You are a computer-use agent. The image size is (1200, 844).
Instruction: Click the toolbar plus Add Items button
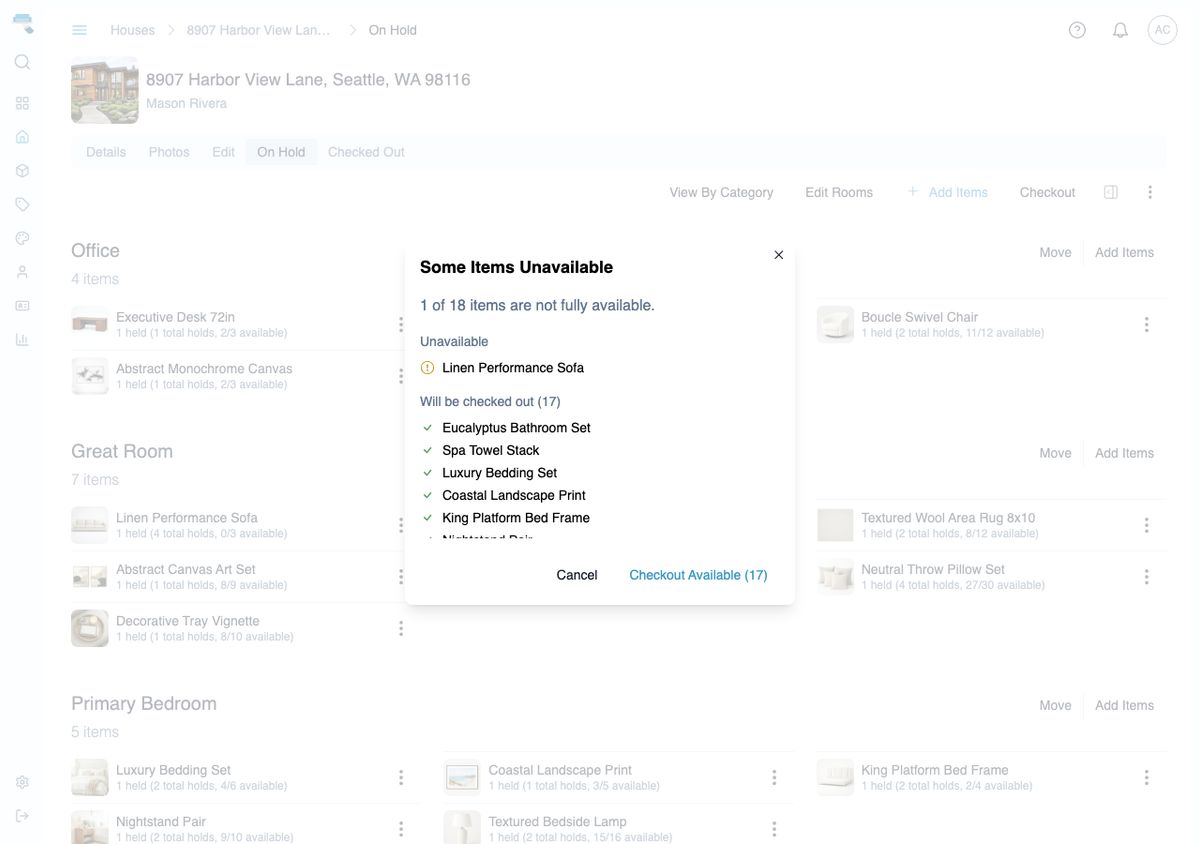947,192
